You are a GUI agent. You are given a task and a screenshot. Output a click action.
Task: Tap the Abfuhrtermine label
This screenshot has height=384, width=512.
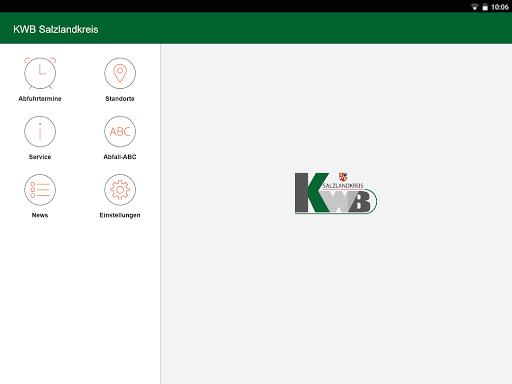pos(40,99)
